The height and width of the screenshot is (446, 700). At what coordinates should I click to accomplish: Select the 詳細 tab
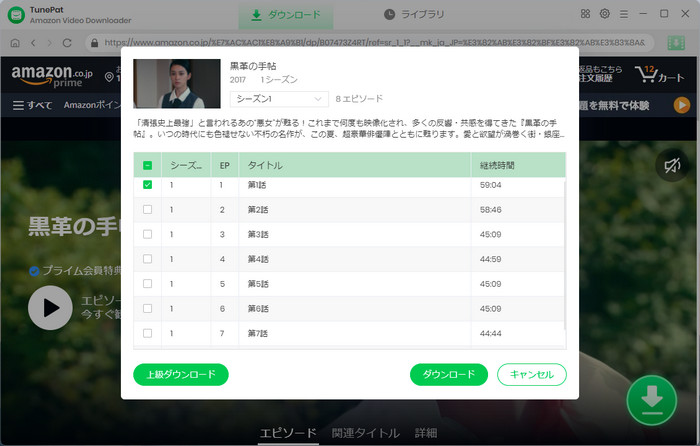pyautogui.click(x=426, y=433)
